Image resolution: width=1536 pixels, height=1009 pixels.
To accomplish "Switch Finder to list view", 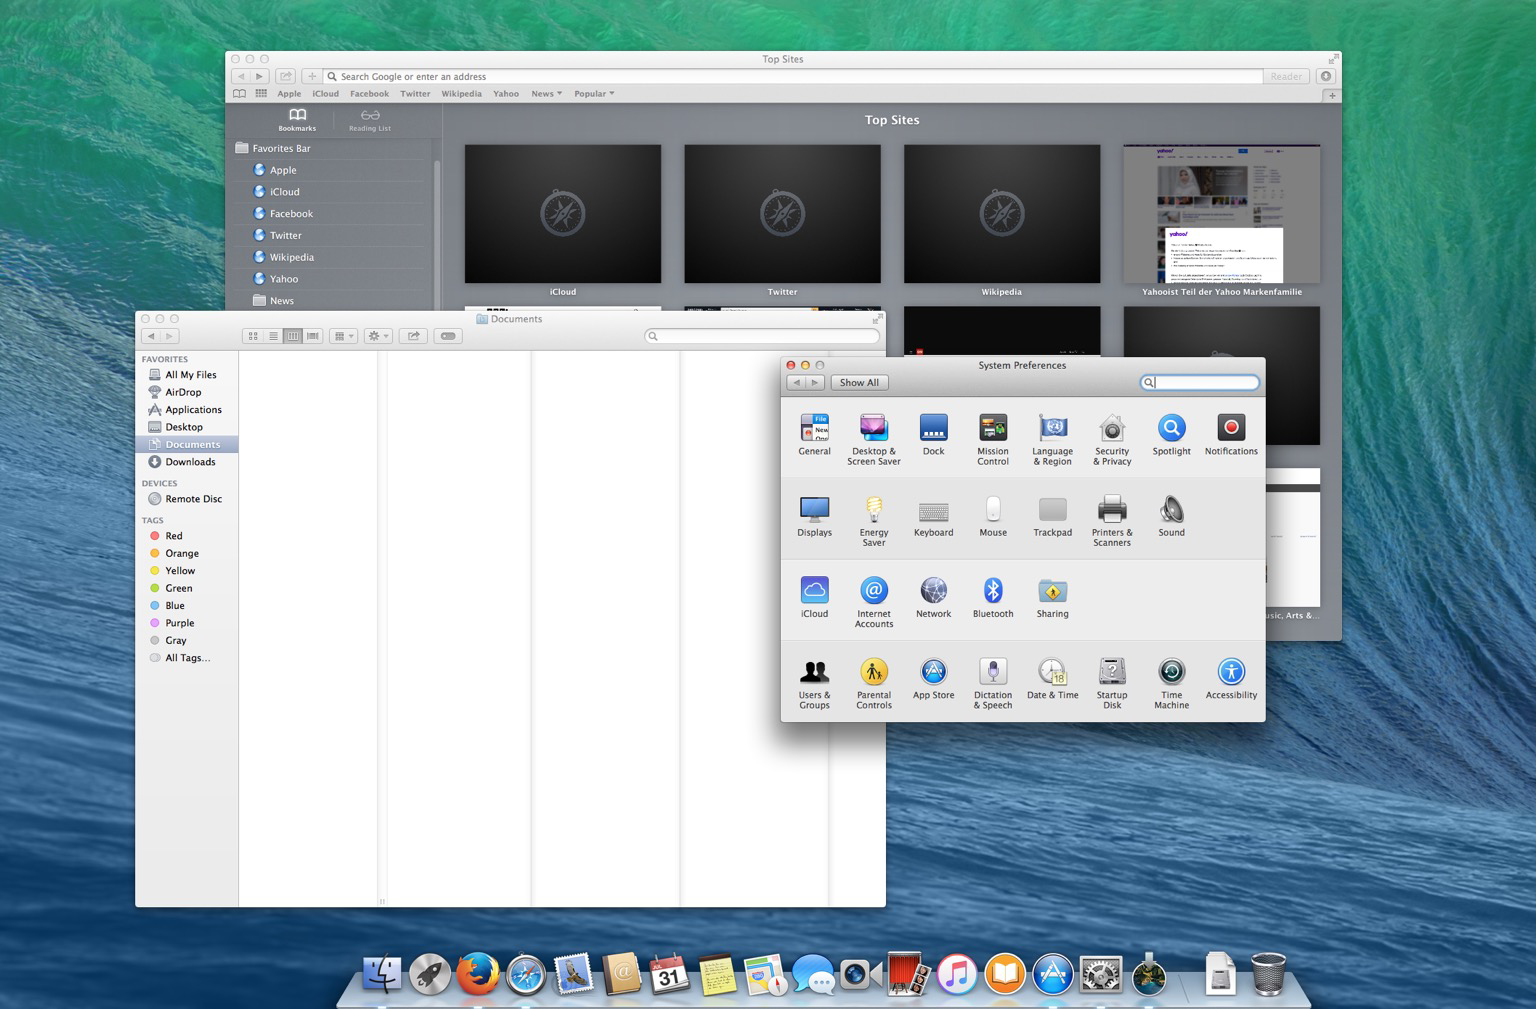I will tap(273, 336).
